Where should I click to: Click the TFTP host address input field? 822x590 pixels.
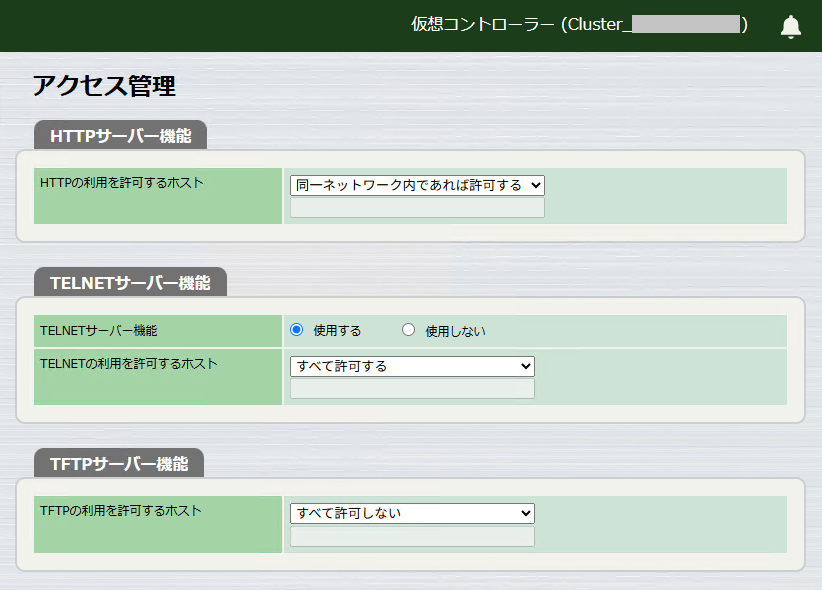point(412,537)
